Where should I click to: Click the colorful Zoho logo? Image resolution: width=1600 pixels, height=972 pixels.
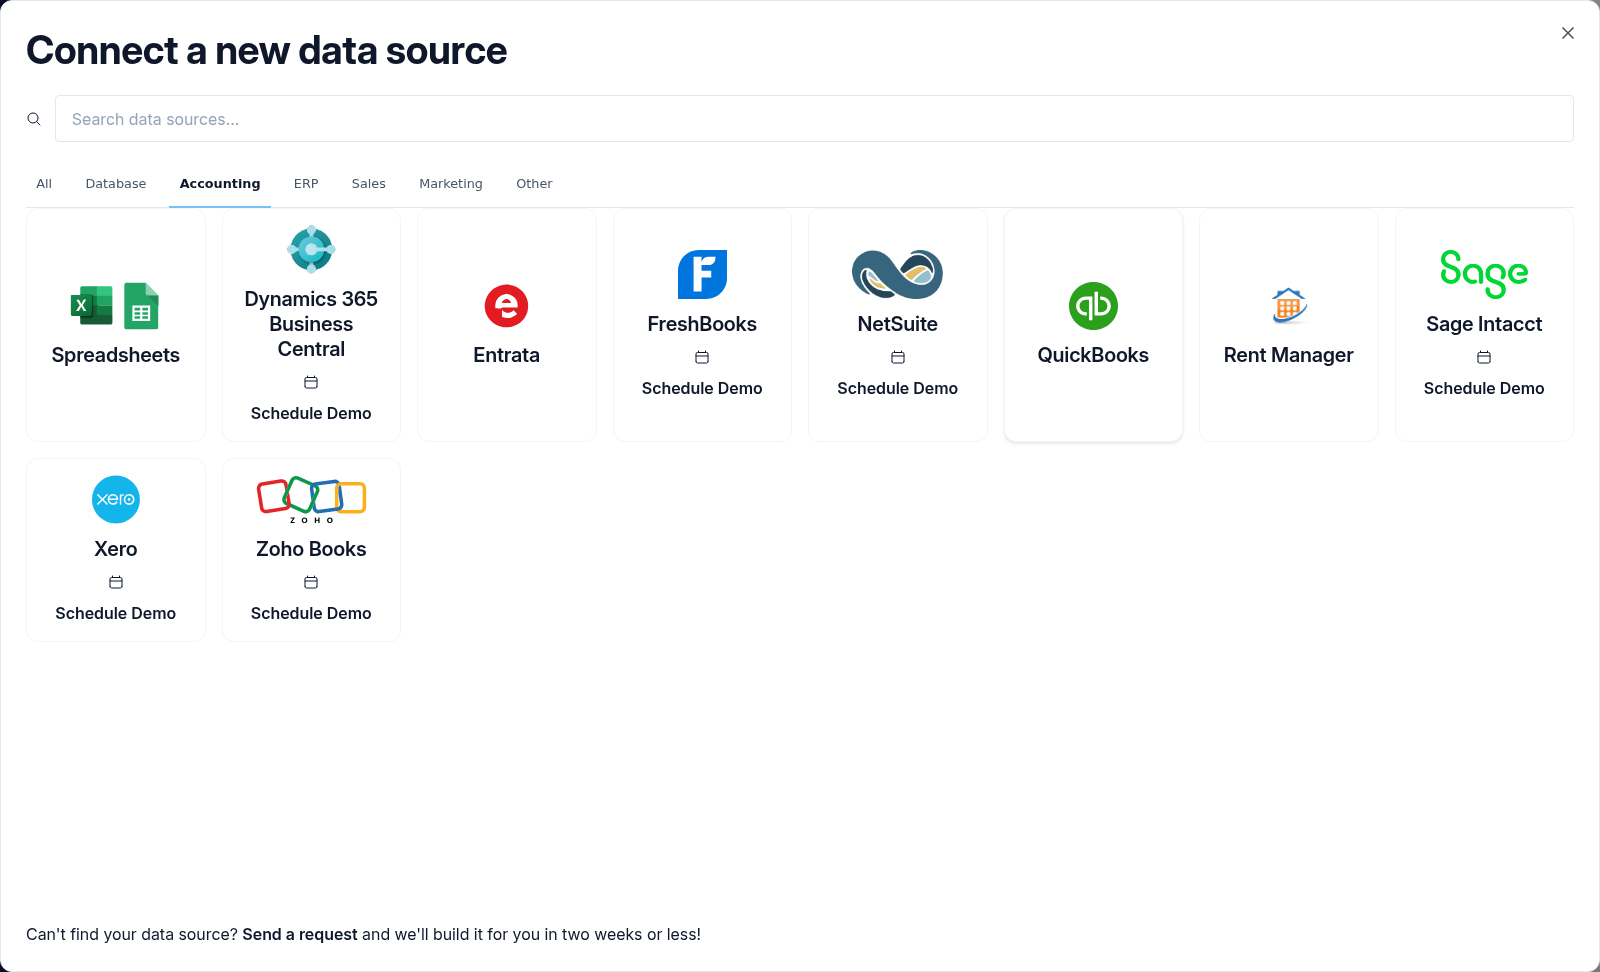coord(311,499)
